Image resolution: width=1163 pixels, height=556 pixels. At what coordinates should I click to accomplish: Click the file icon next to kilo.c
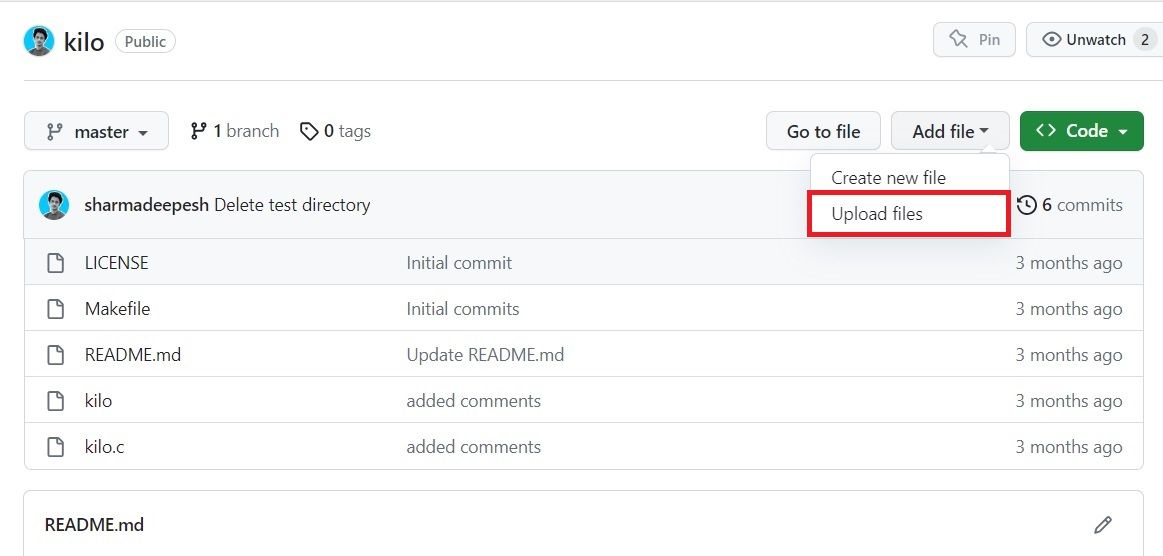[x=56, y=447]
